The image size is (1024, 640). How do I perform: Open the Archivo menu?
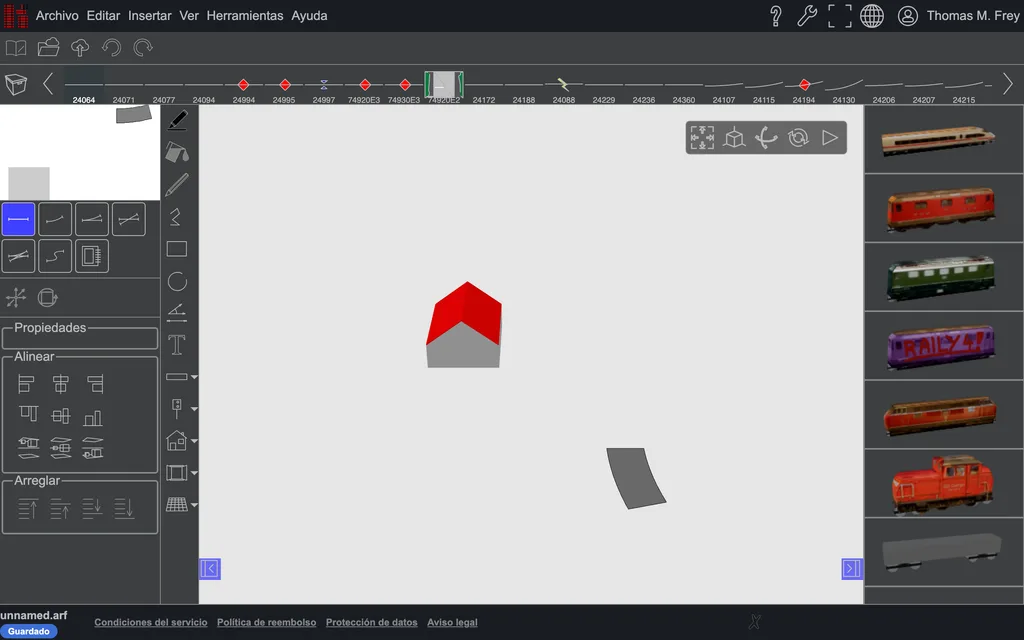[x=57, y=16]
